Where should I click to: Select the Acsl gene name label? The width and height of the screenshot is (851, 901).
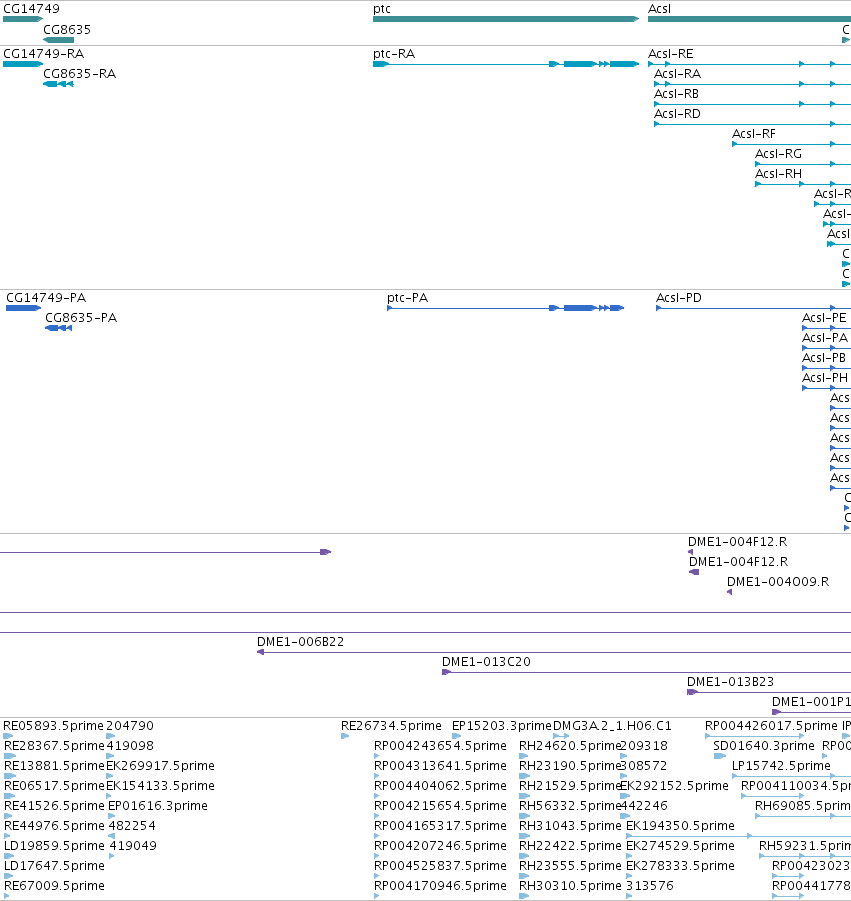coord(659,9)
